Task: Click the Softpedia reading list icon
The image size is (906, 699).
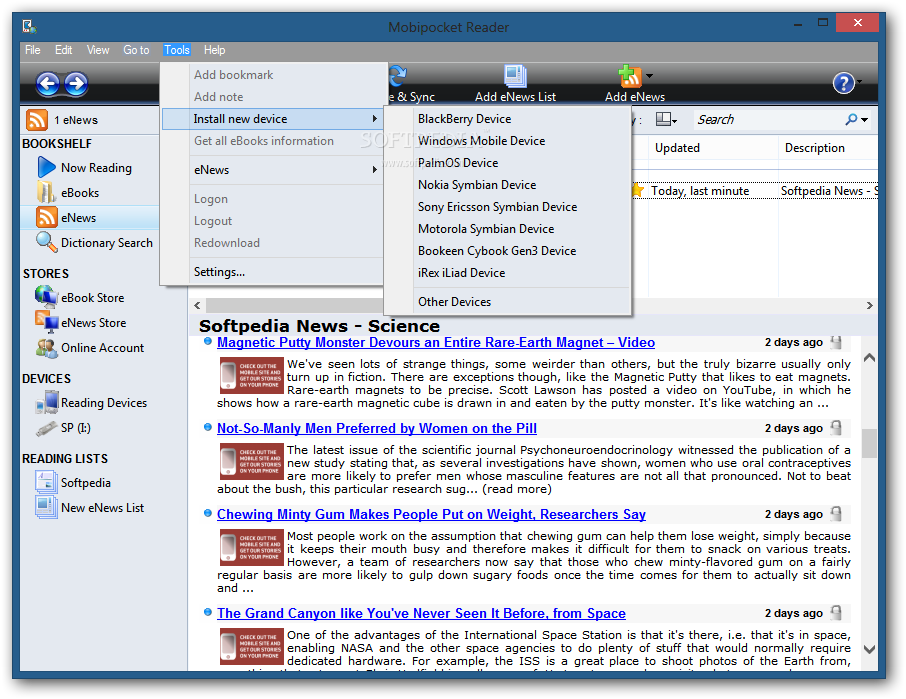Action: point(46,482)
